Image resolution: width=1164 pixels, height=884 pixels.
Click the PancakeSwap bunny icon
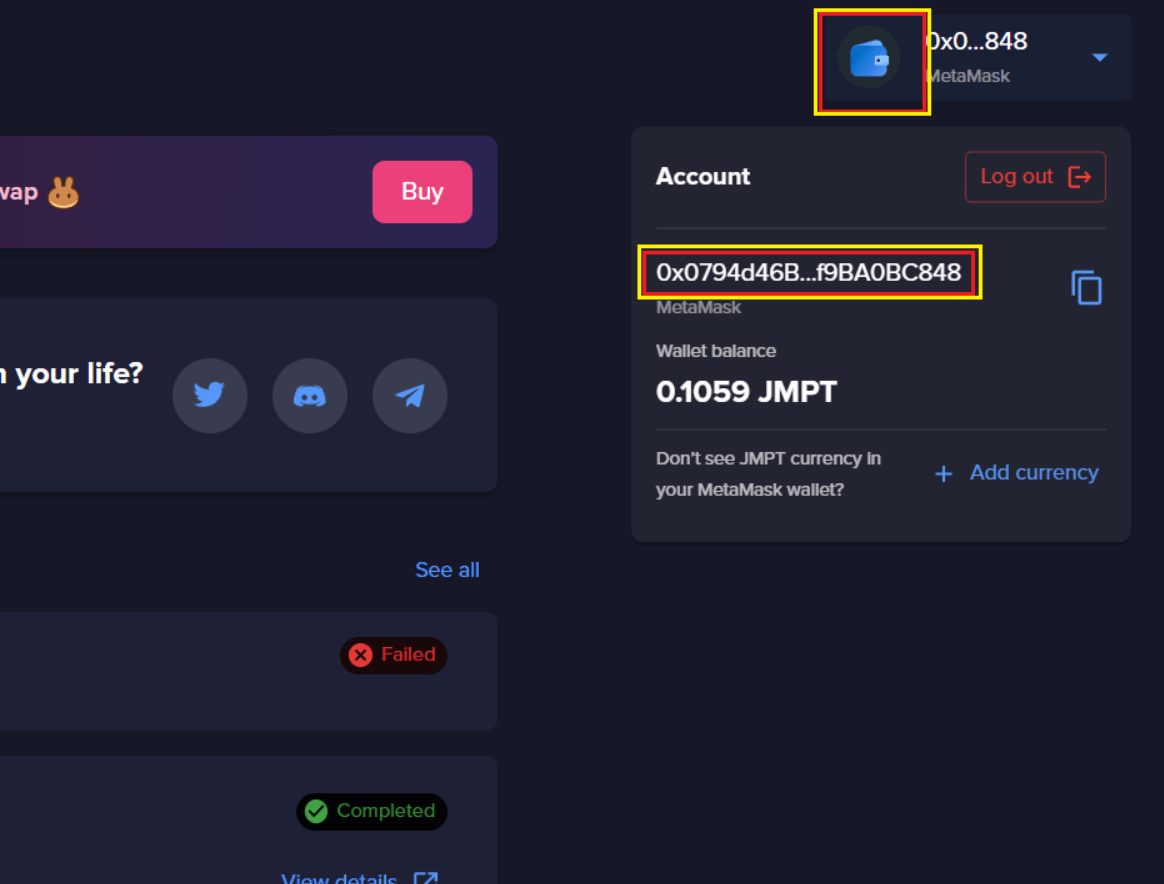63,192
